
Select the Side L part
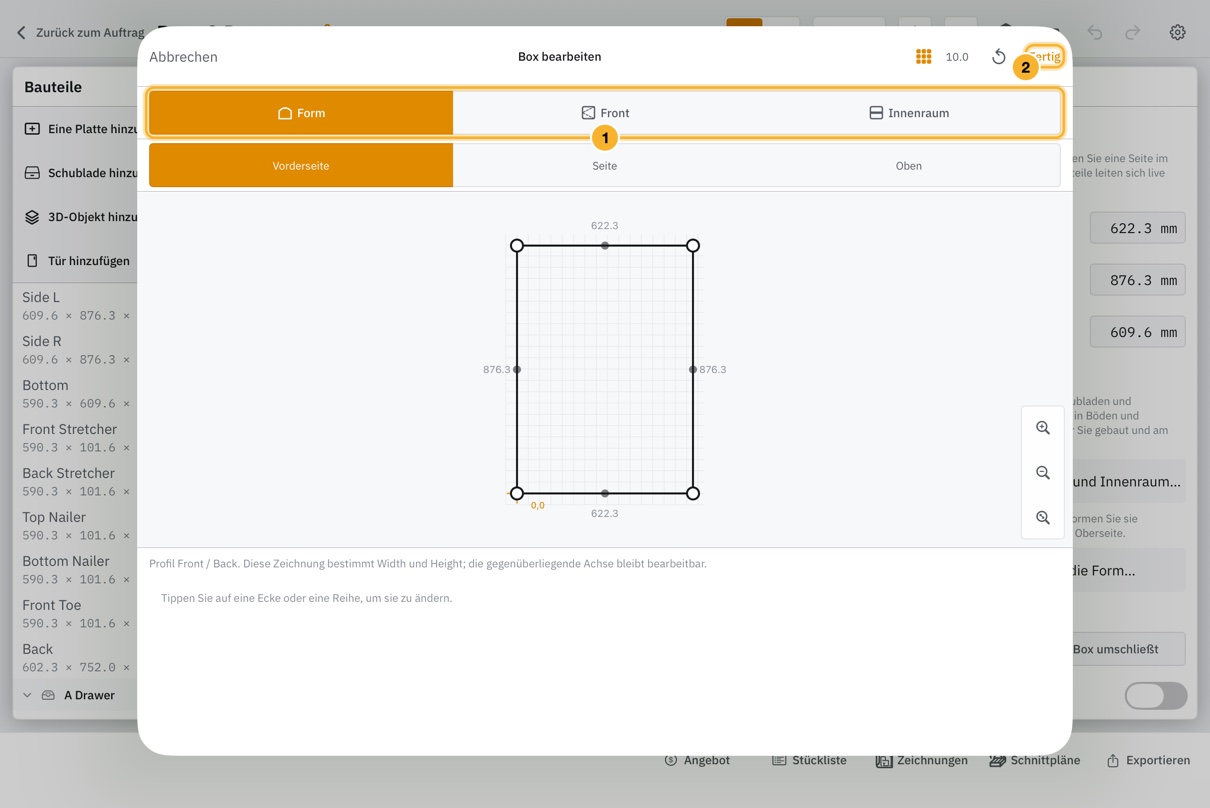pyautogui.click(x=77, y=306)
